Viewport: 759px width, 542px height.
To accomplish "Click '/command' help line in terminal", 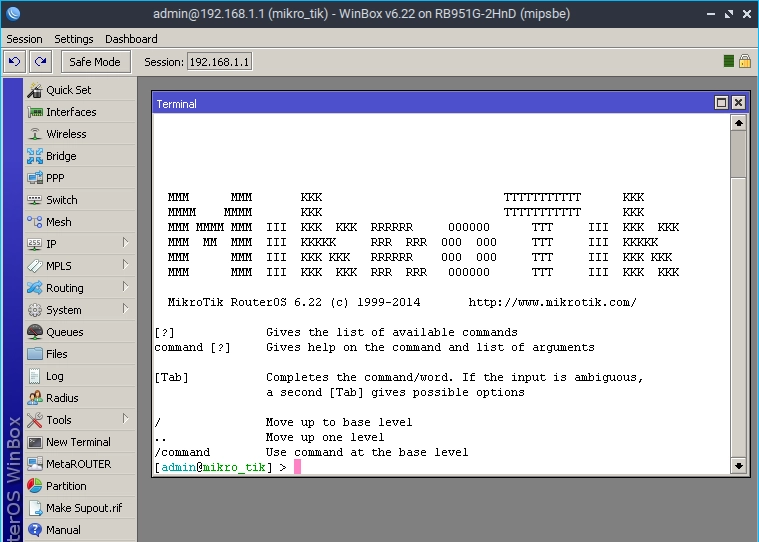I will [x=182, y=452].
